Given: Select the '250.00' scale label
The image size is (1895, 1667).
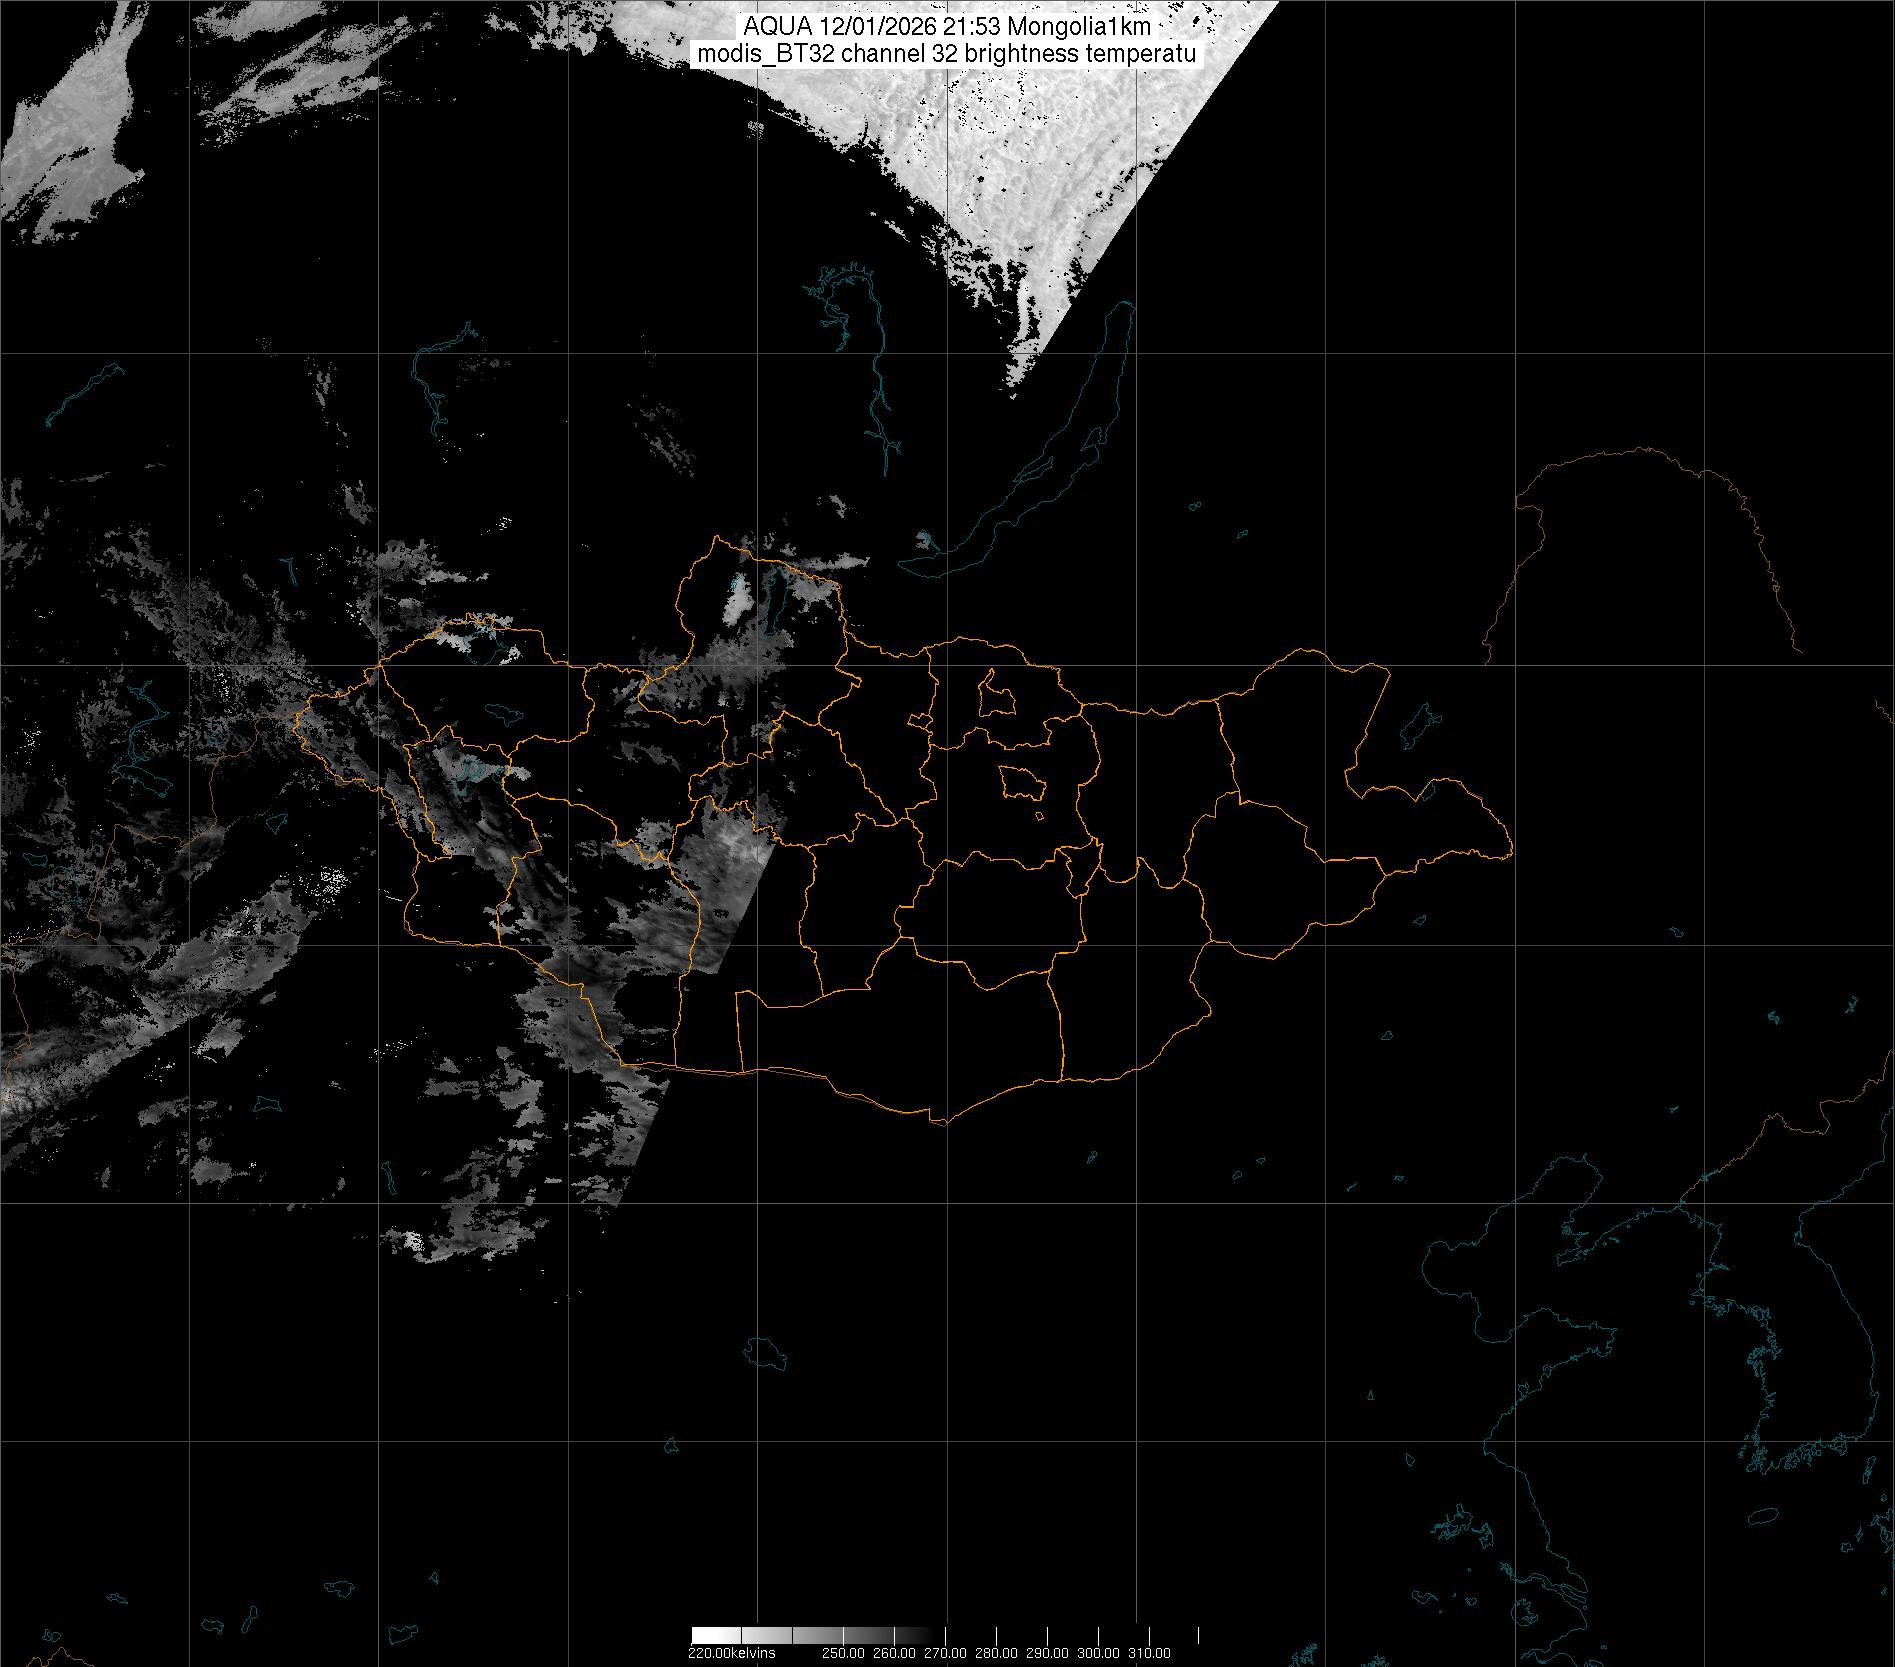Looking at the screenshot, I should pyautogui.click(x=843, y=1653).
